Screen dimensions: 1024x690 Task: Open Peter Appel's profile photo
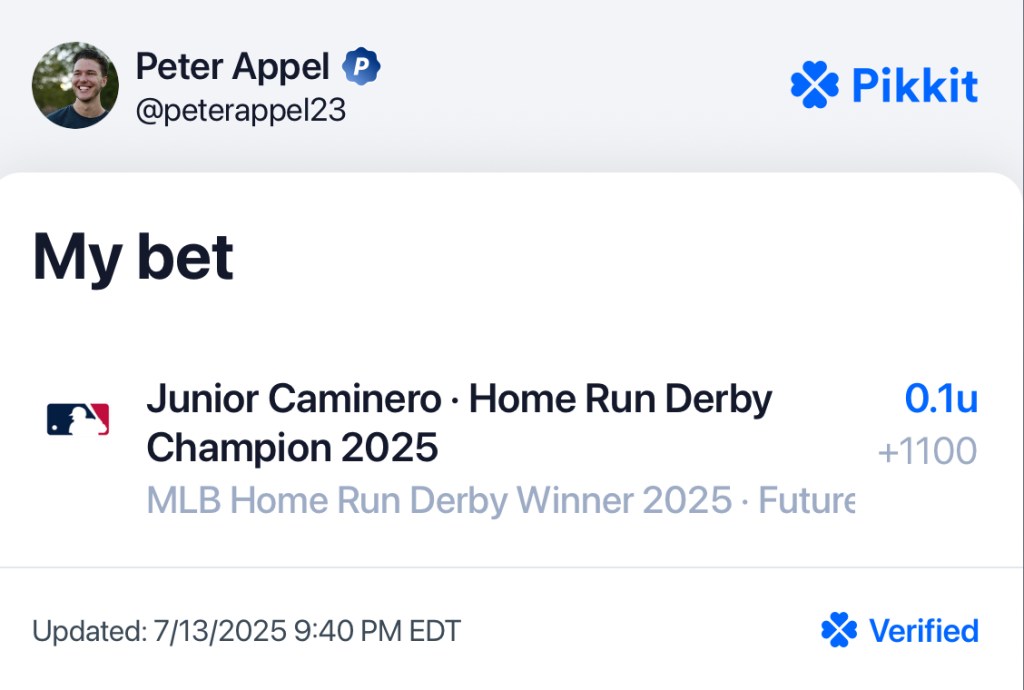(75, 85)
